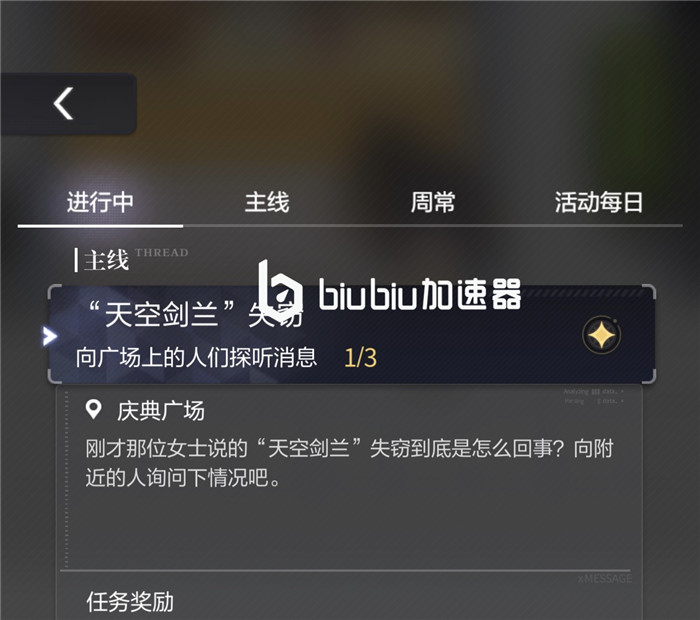Switch to the 进行中 tab
This screenshot has width=700, height=620.
coord(100,202)
